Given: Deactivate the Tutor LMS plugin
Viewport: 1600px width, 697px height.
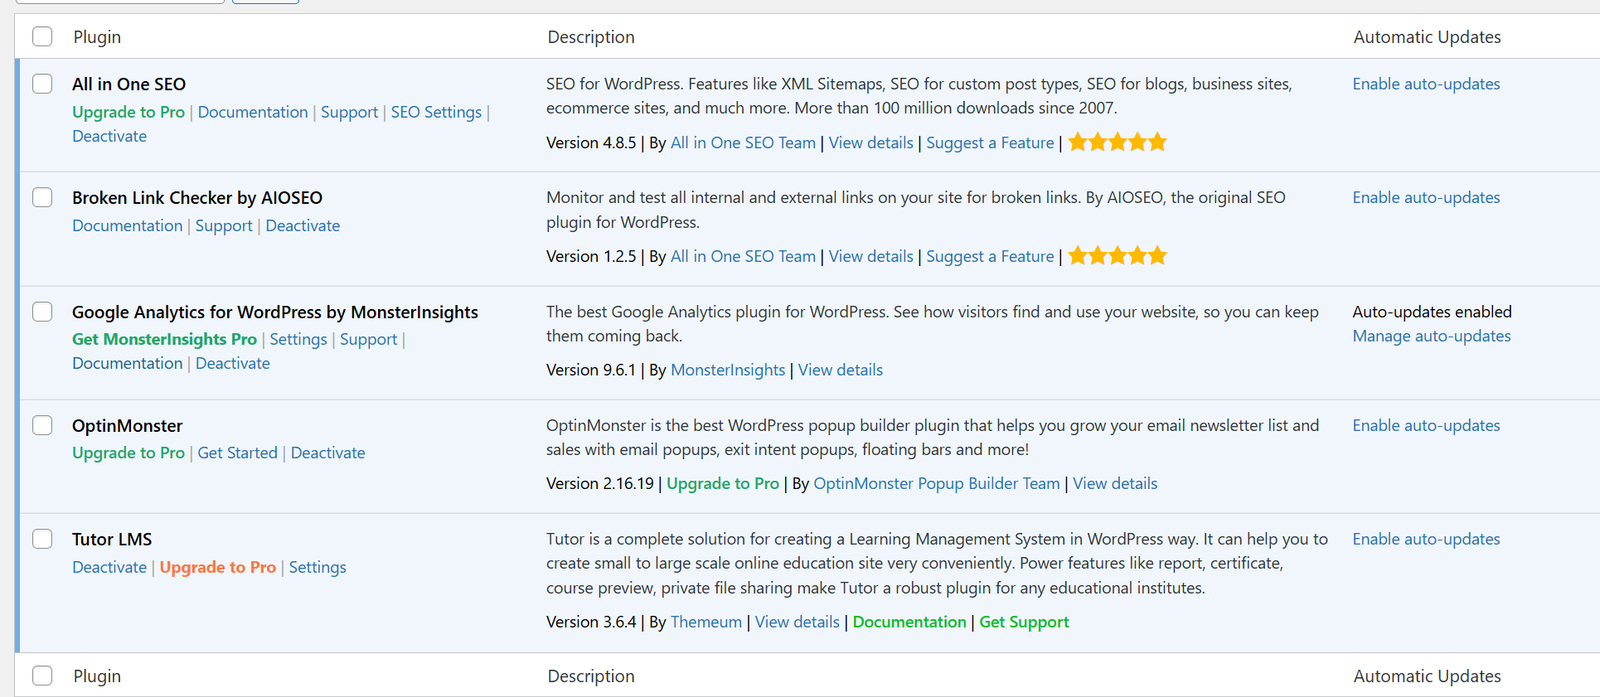Looking at the screenshot, I should click(109, 567).
